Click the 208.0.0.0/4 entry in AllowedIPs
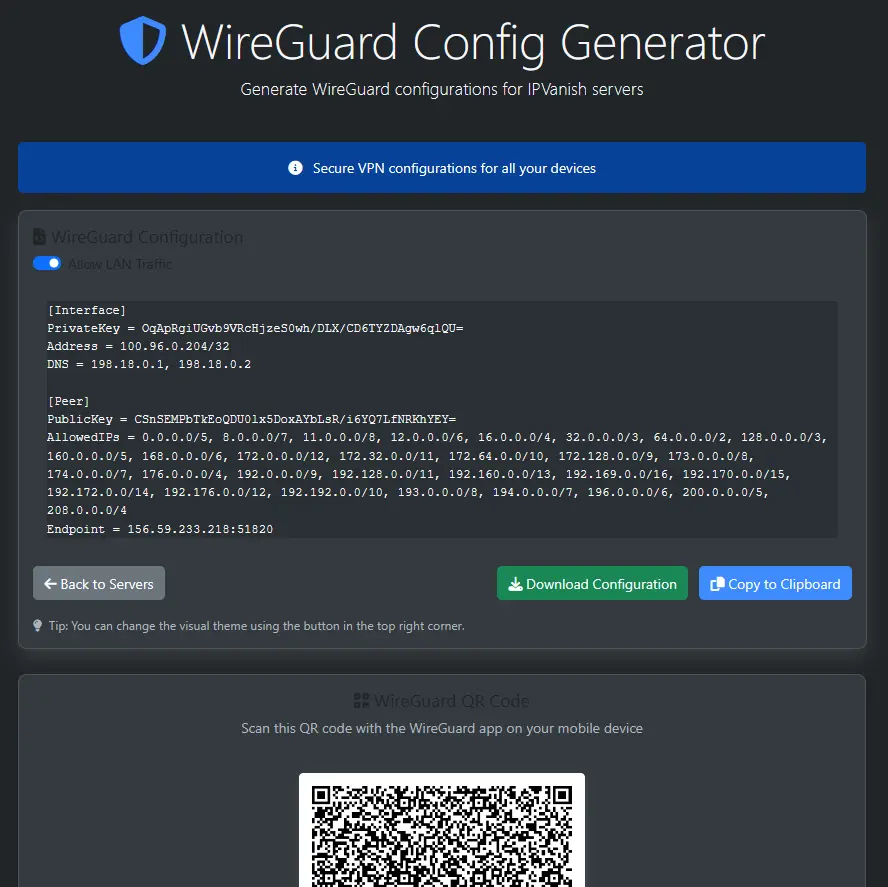Screen dimensions: 888x887 [x=87, y=510]
